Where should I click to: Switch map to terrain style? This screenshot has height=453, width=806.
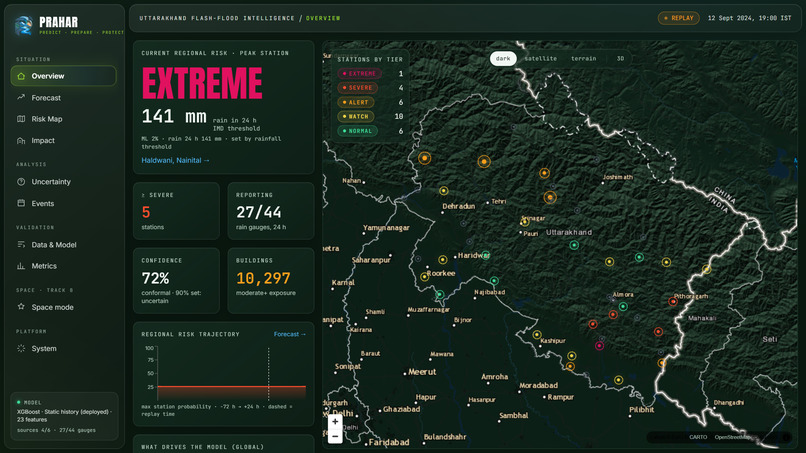pos(583,59)
